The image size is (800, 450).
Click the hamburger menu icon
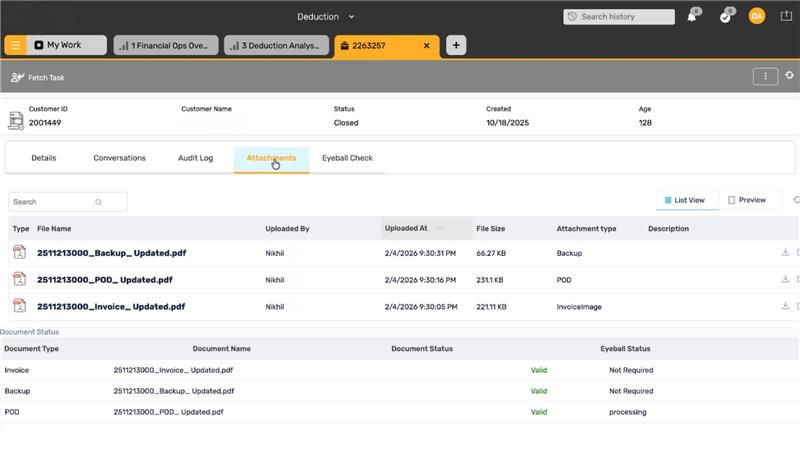click(x=15, y=45)
